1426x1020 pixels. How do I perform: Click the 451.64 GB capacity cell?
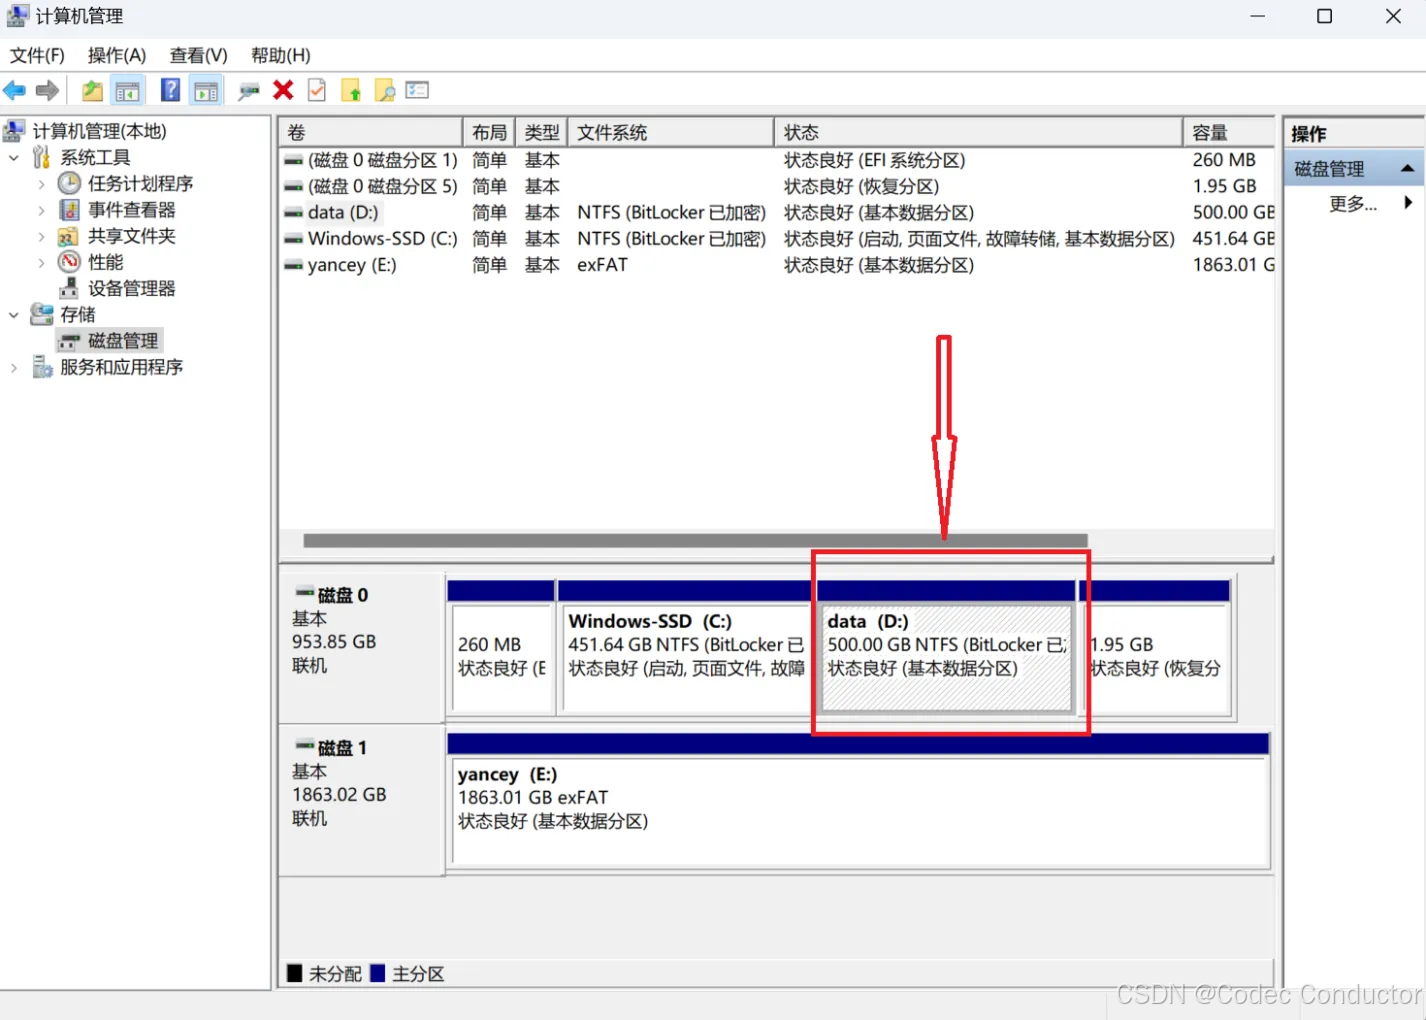click(x=1233, y=238)
